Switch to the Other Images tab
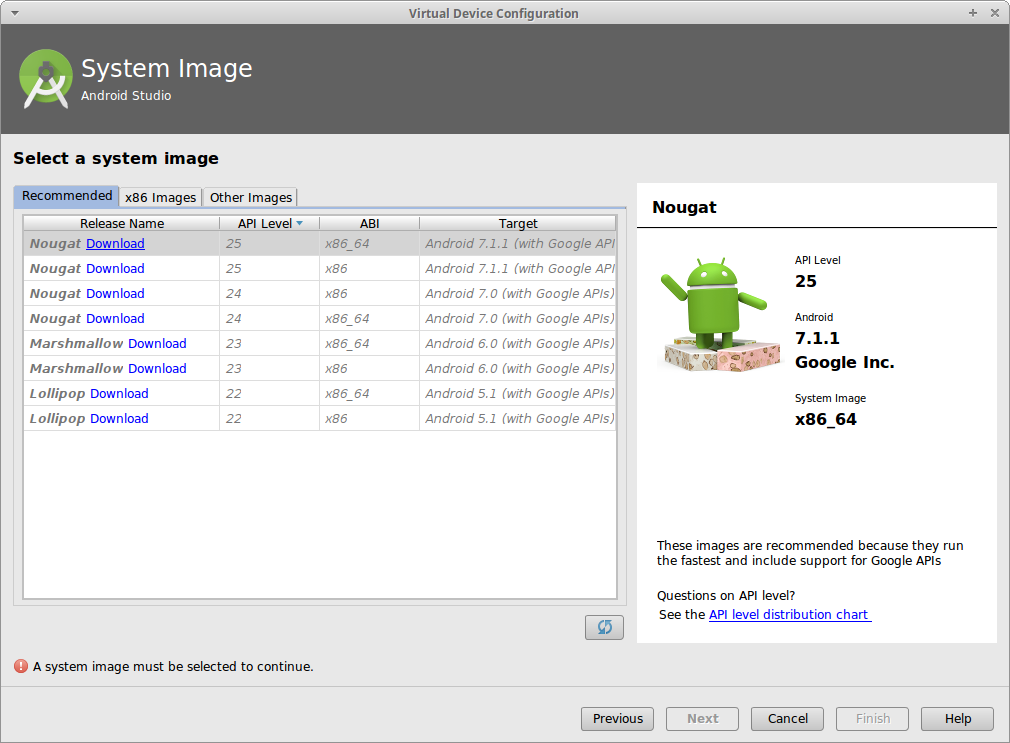This screenshot has height=743, width=1010. (251, 197)
